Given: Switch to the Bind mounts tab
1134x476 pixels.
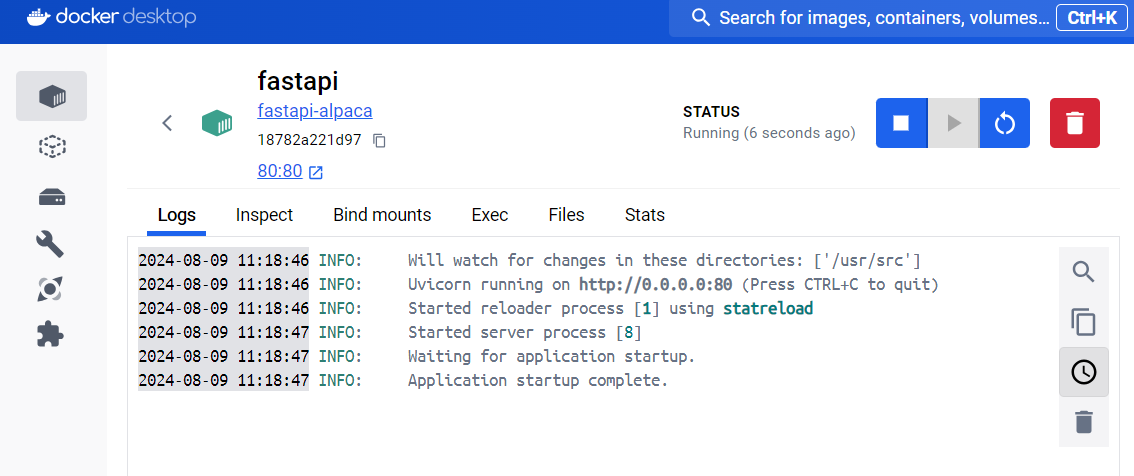Looking at the screenshot, I should coord(382,215).
